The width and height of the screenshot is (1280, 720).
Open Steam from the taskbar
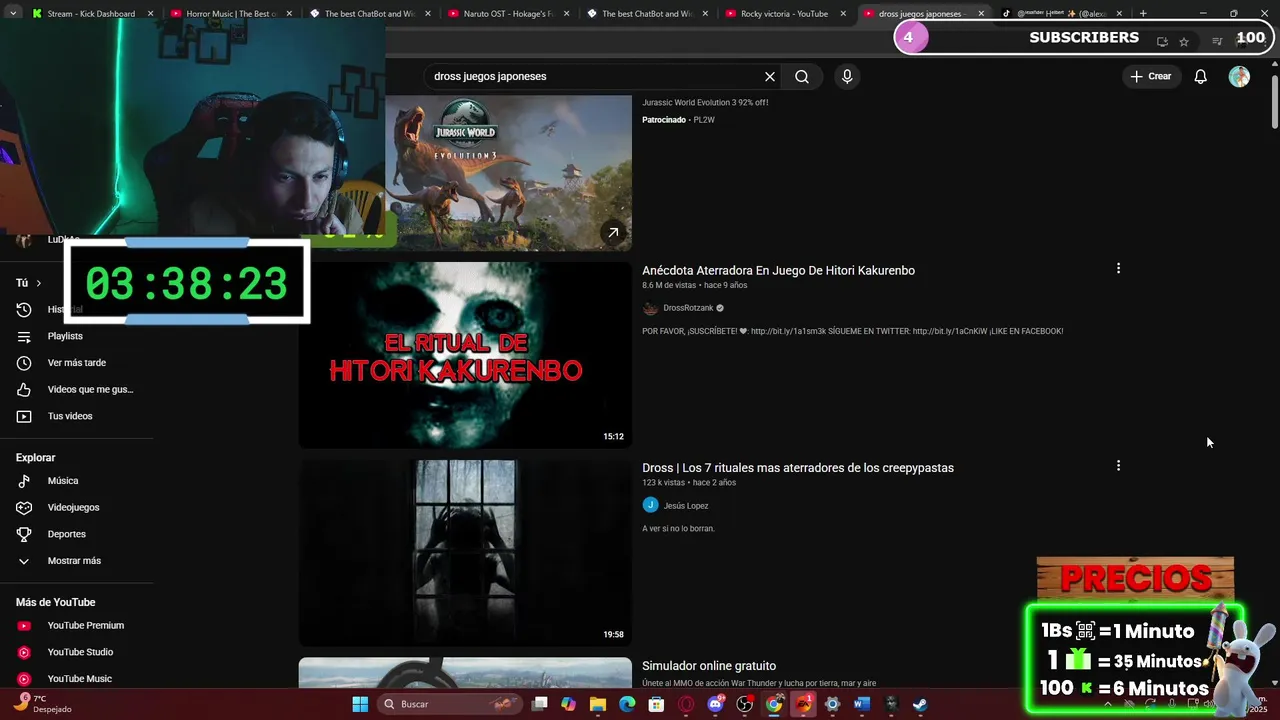(x=920, y=704)
